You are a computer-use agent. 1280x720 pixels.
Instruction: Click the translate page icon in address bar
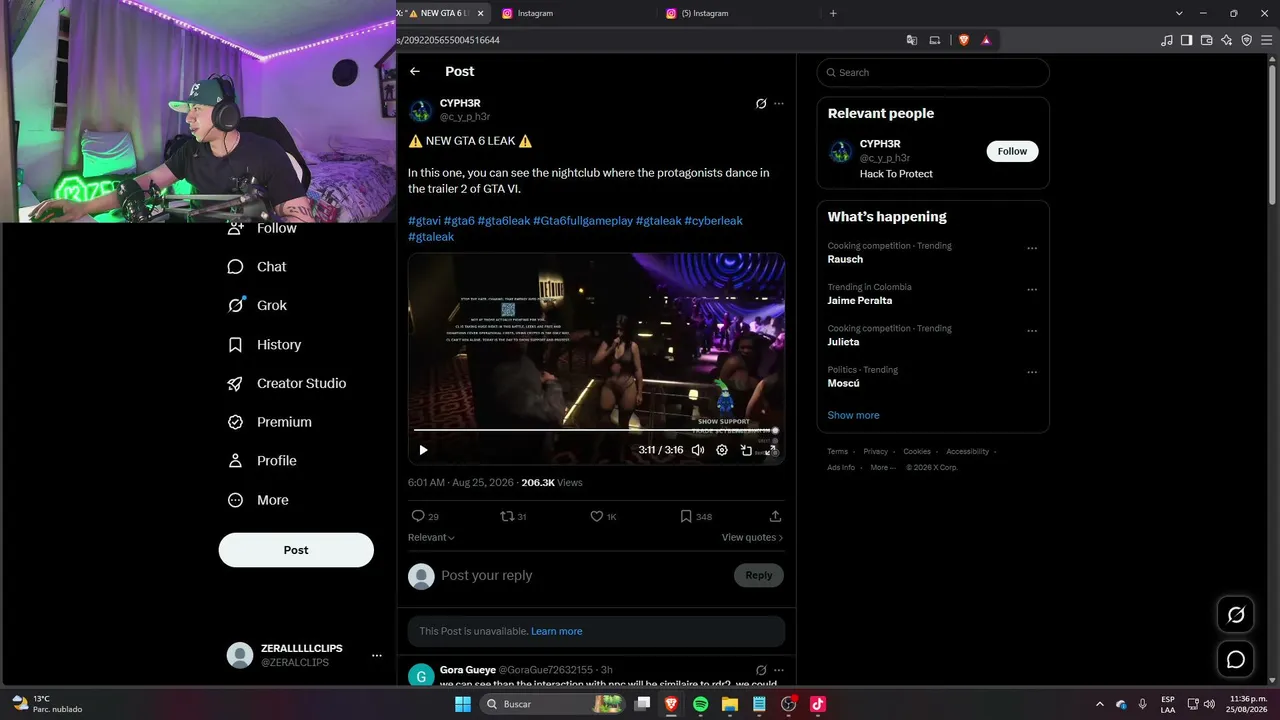click(x=912, y=40)
